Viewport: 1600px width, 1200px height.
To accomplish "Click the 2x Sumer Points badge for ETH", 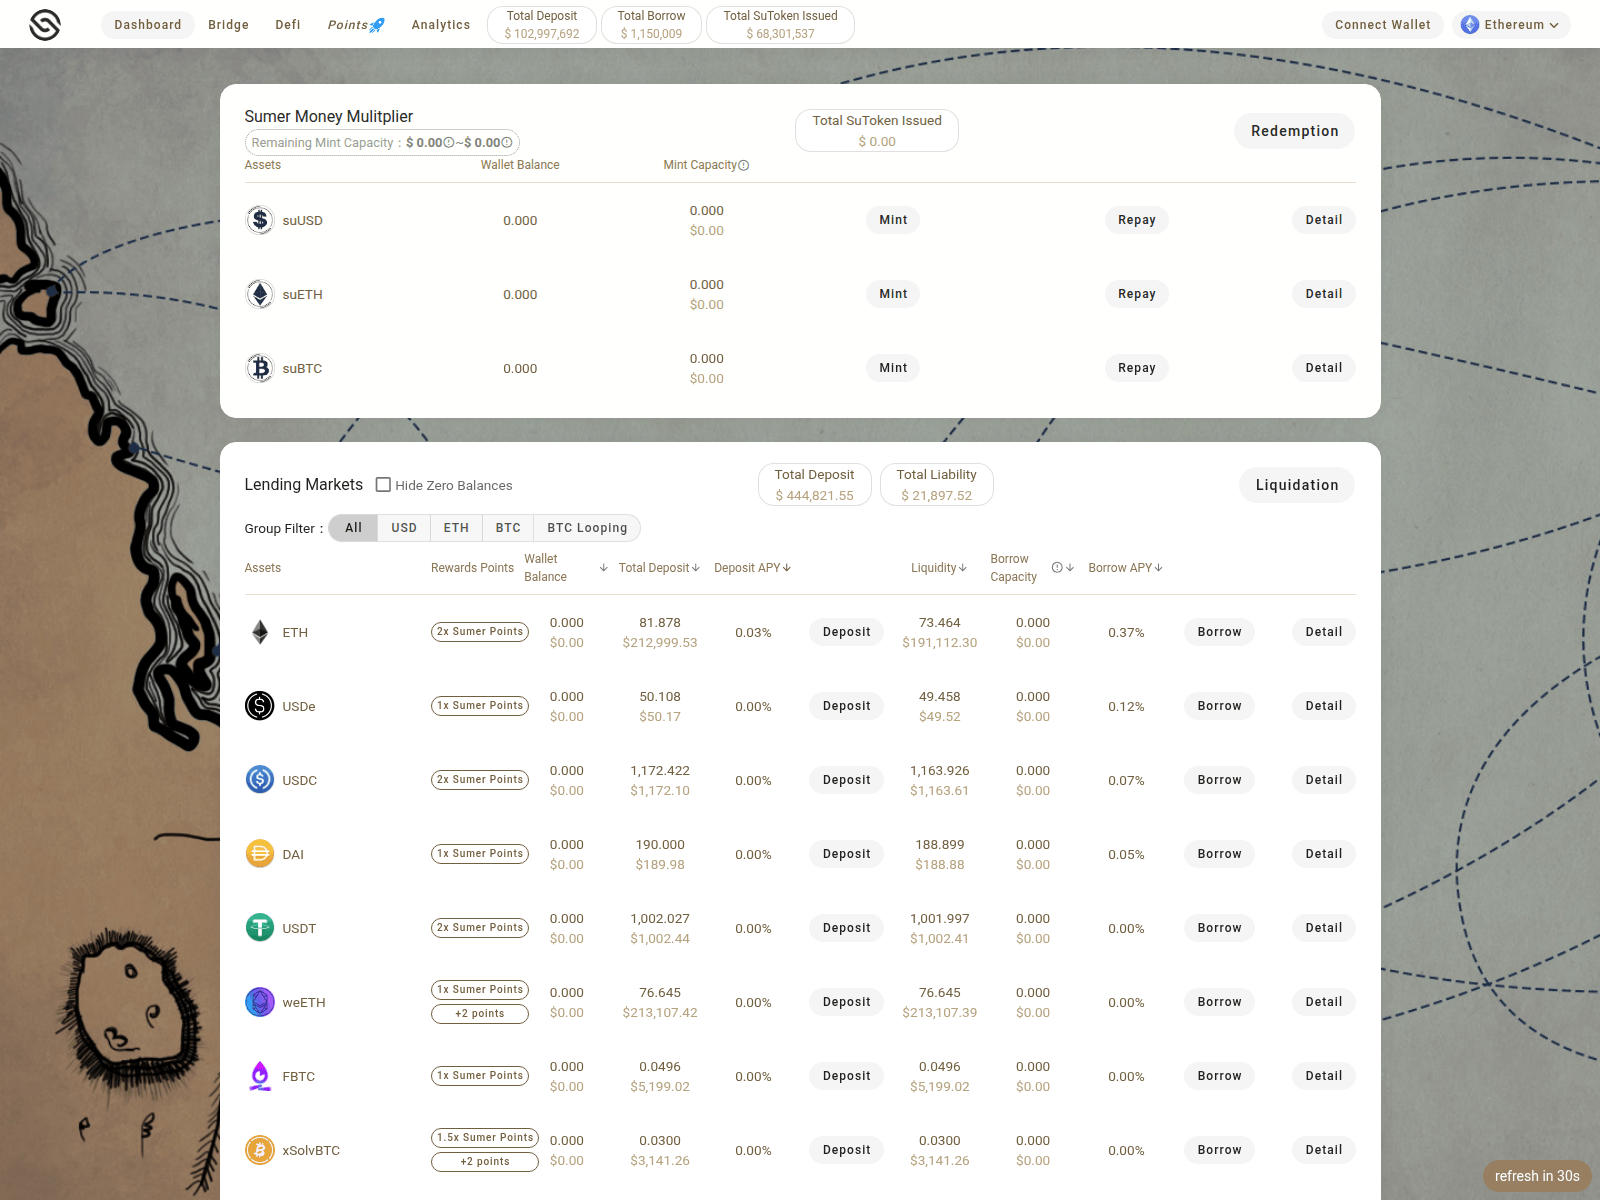I will pyautogui.click(x=480, y=632).
